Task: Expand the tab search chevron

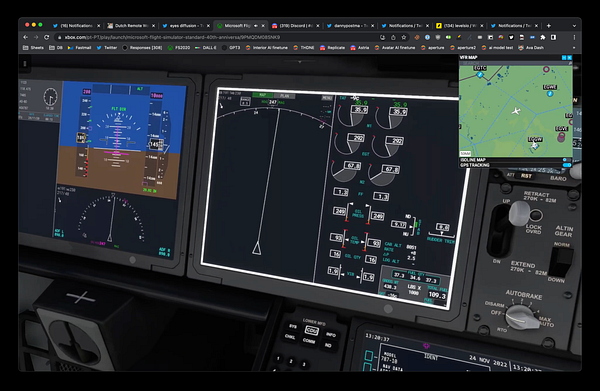Action: click(x=574, y=26)
